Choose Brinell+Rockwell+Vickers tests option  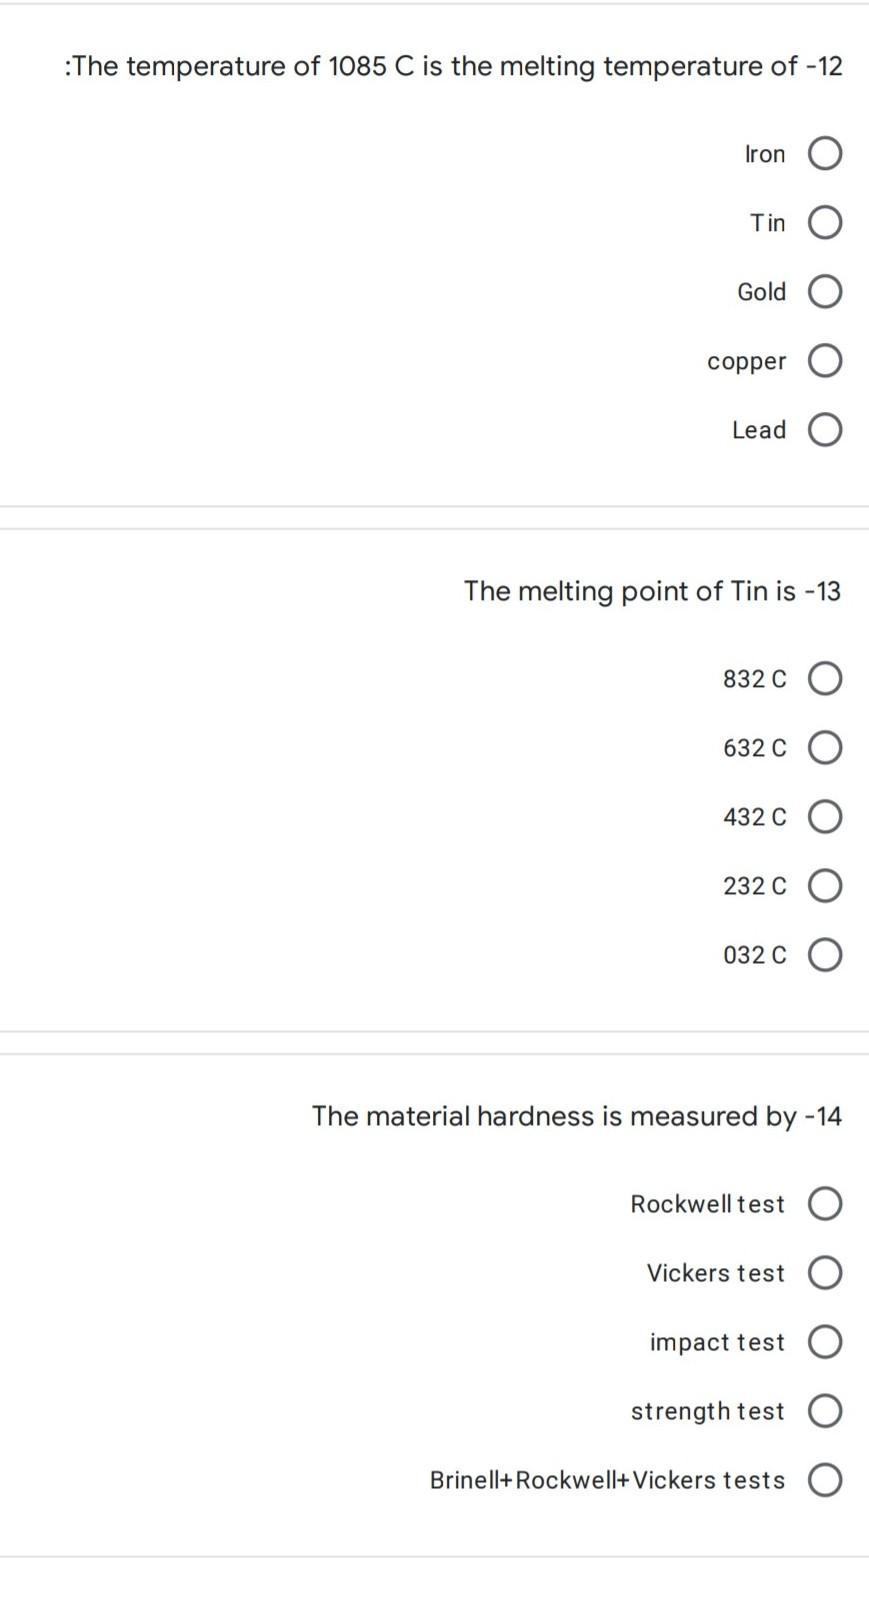tap(824, 1480)
